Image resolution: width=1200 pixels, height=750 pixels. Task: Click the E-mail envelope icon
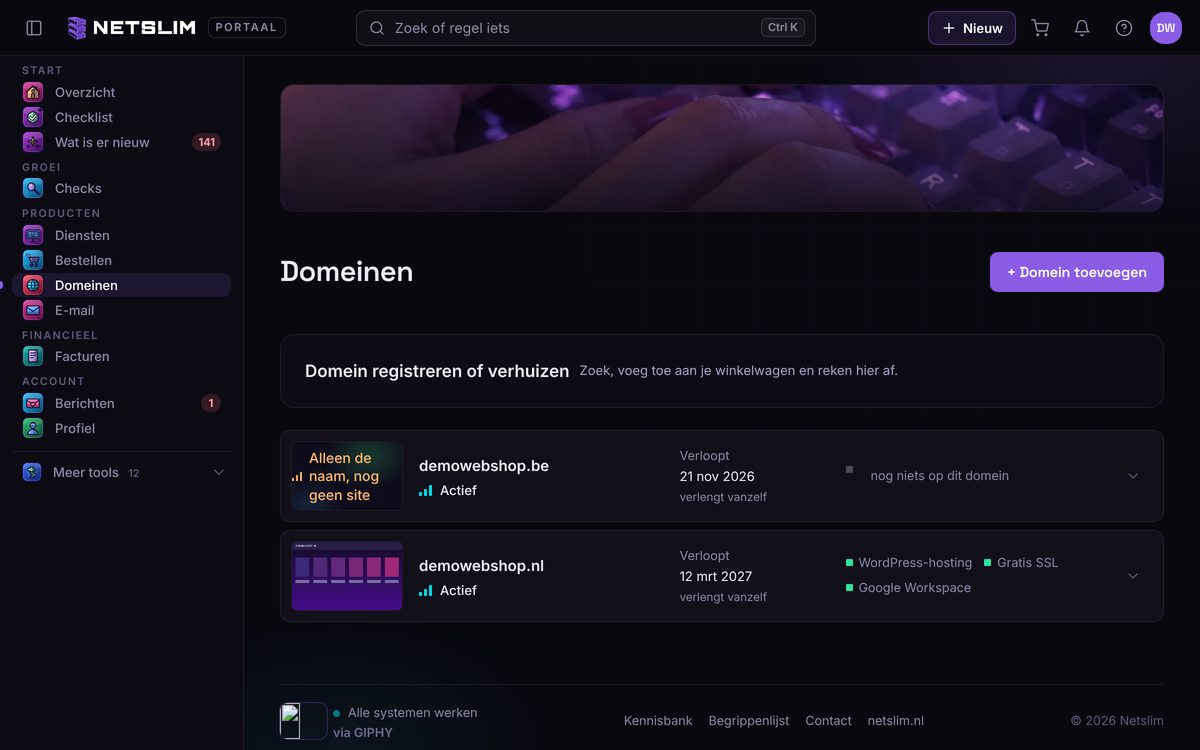(x=33, y=310)
